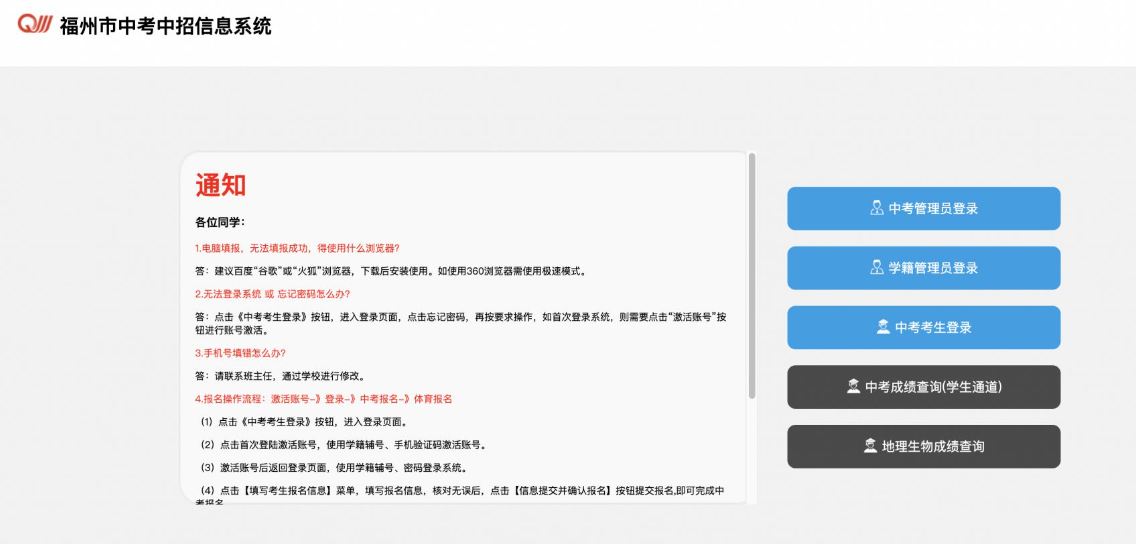
Task: Open 中考考生登录 button
Action: [x=924, y=327]
